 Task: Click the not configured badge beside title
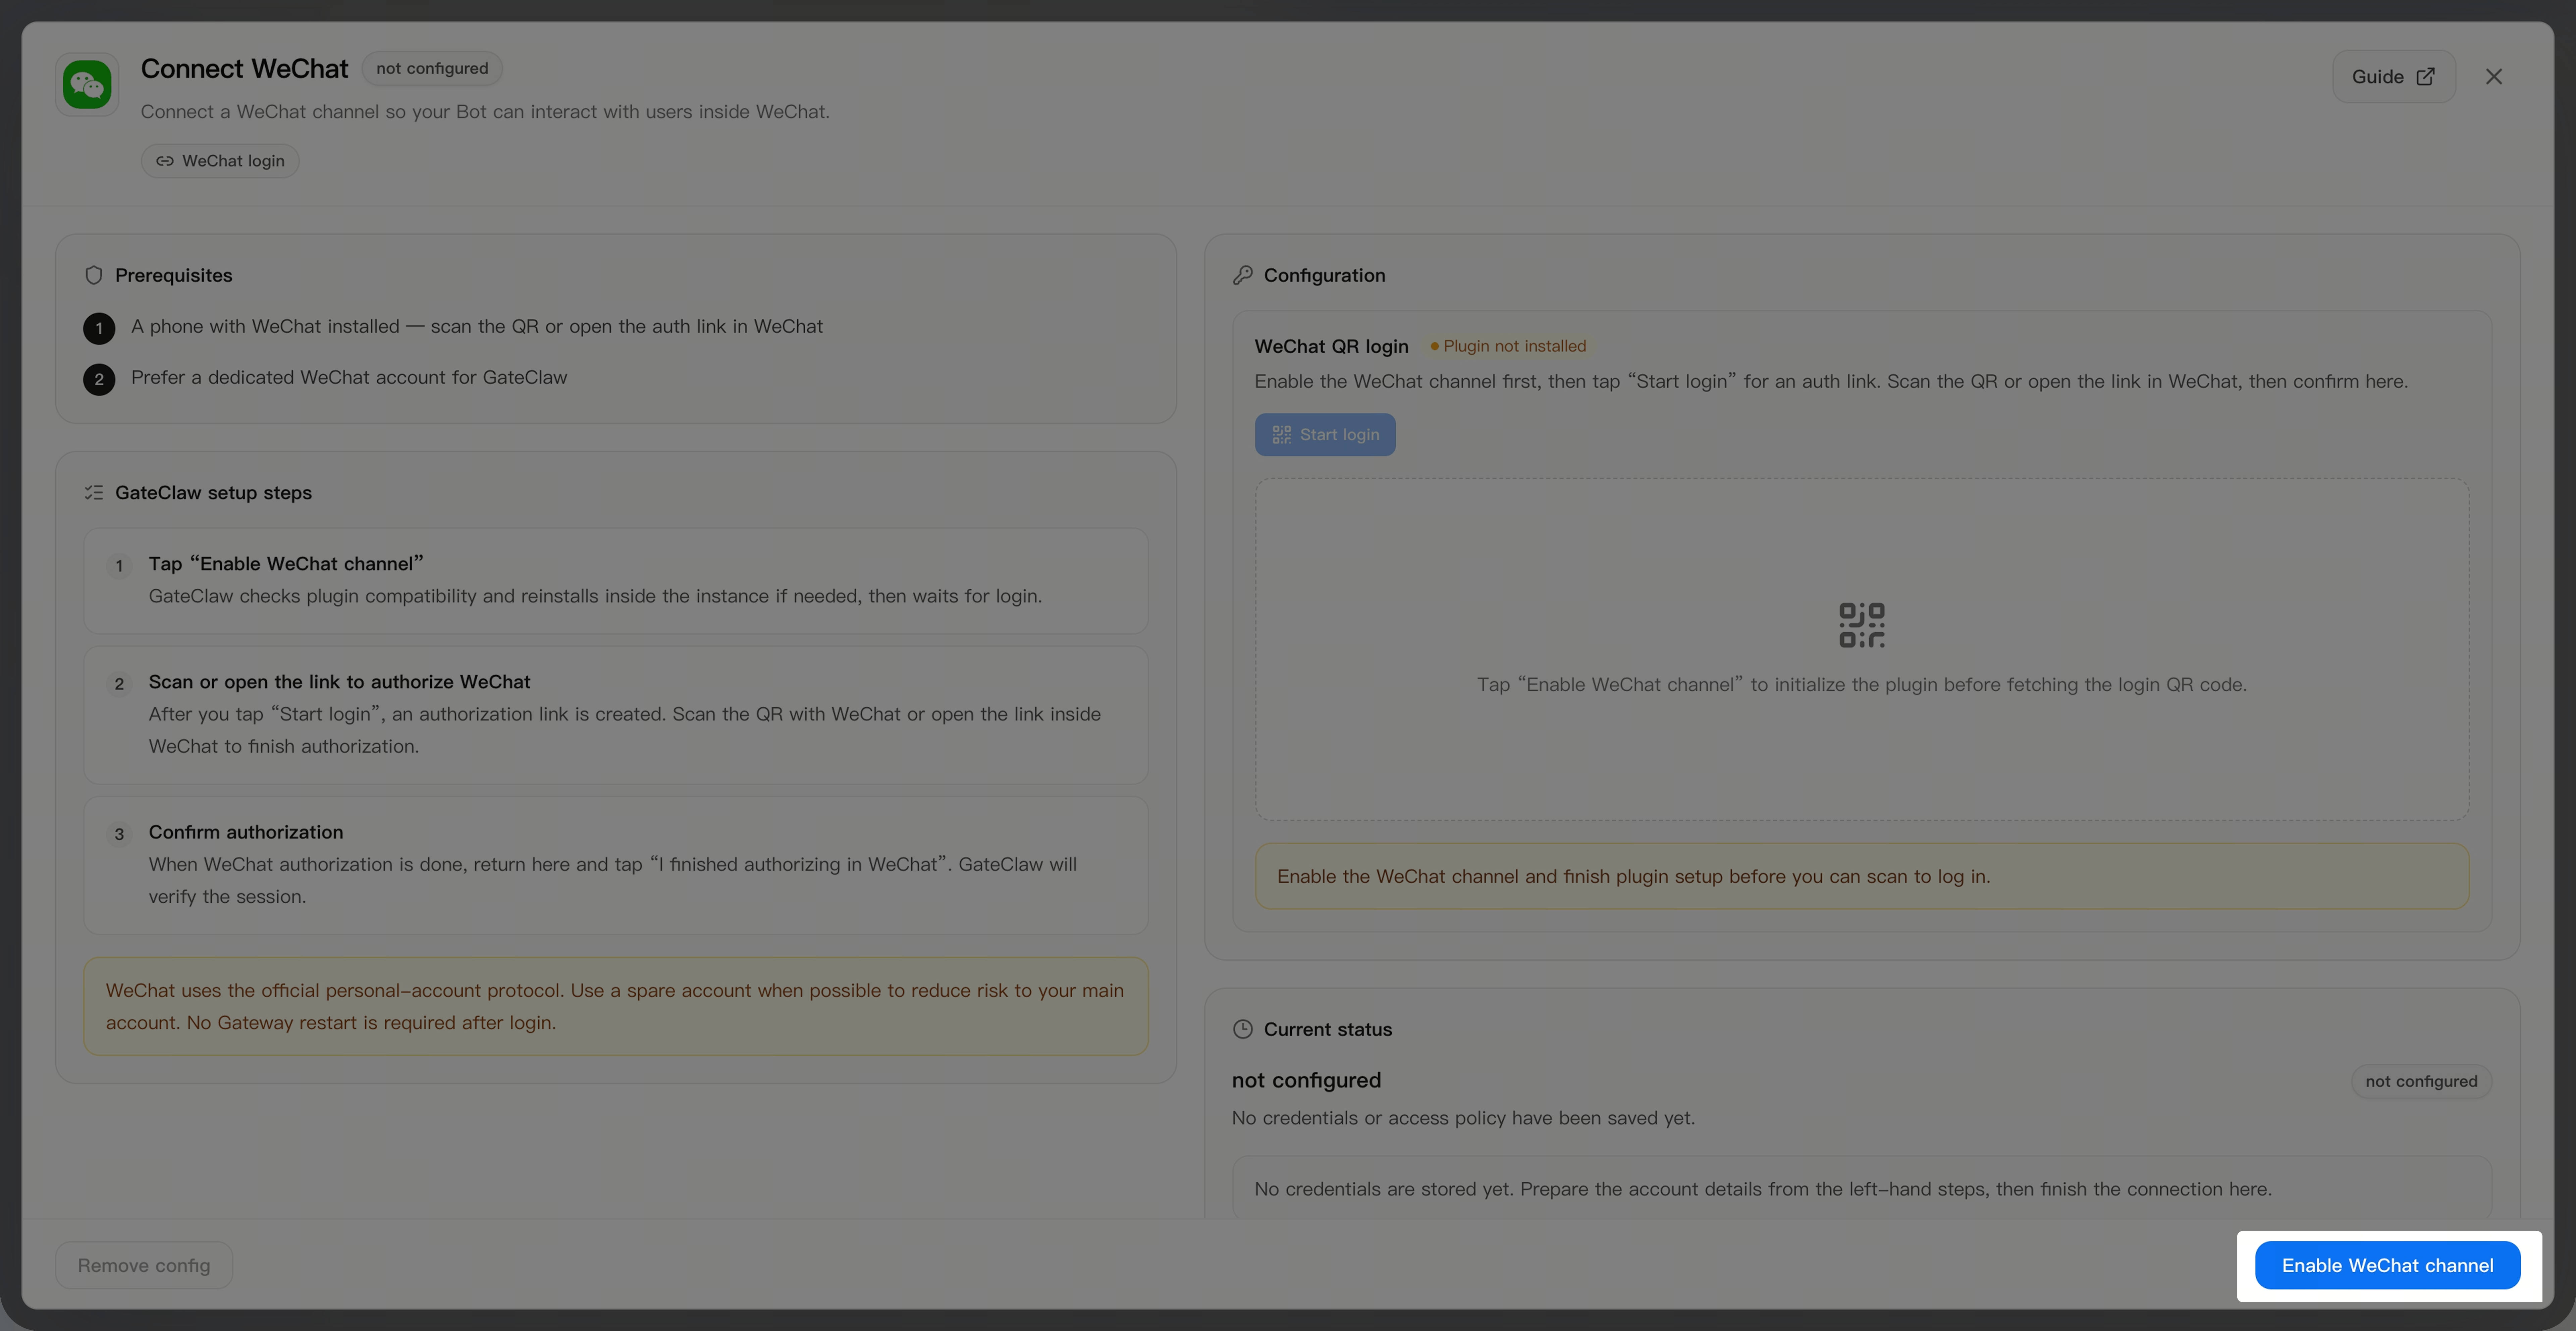click(x=432, y=68)
